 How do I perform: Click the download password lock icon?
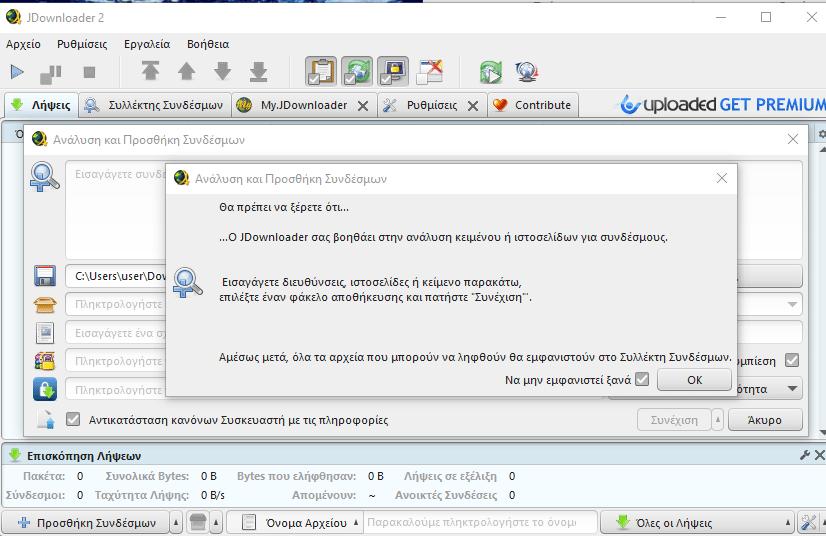[x=45, y=389]
